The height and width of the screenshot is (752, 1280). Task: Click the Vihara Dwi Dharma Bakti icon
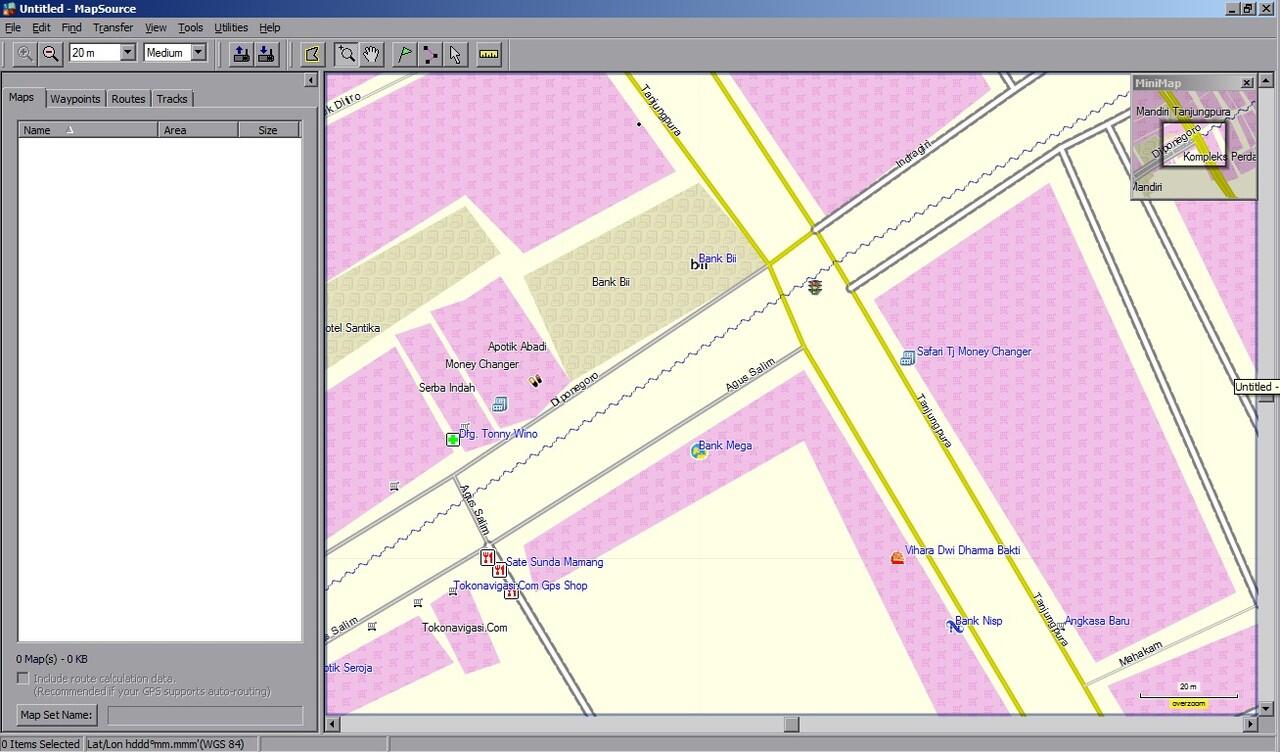point(897,558)
